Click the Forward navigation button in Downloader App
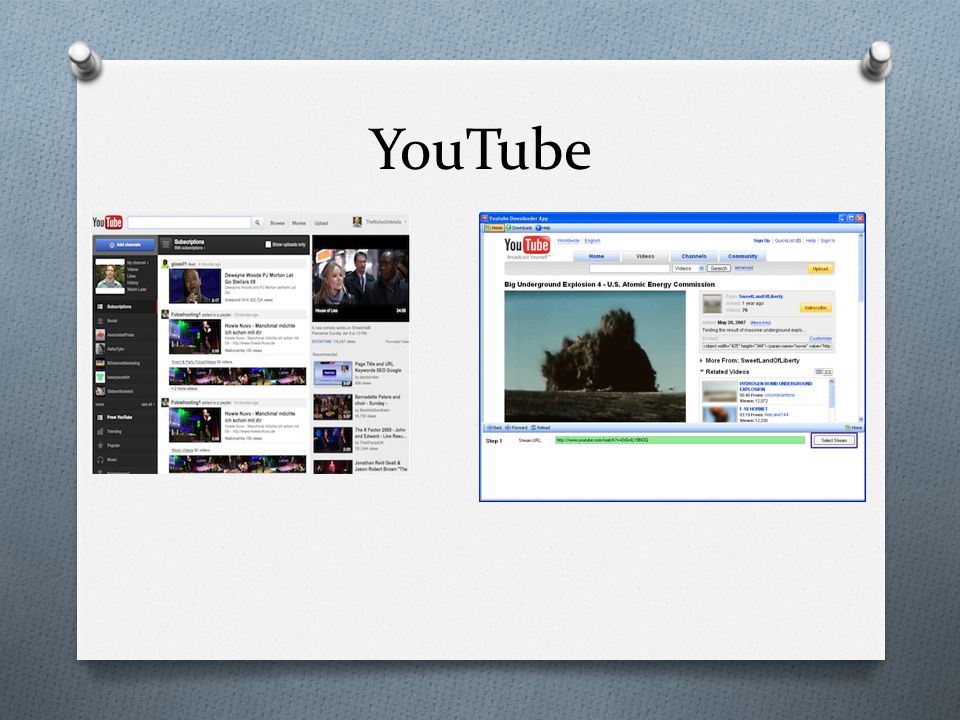960x720 pixels. [516, 428]
